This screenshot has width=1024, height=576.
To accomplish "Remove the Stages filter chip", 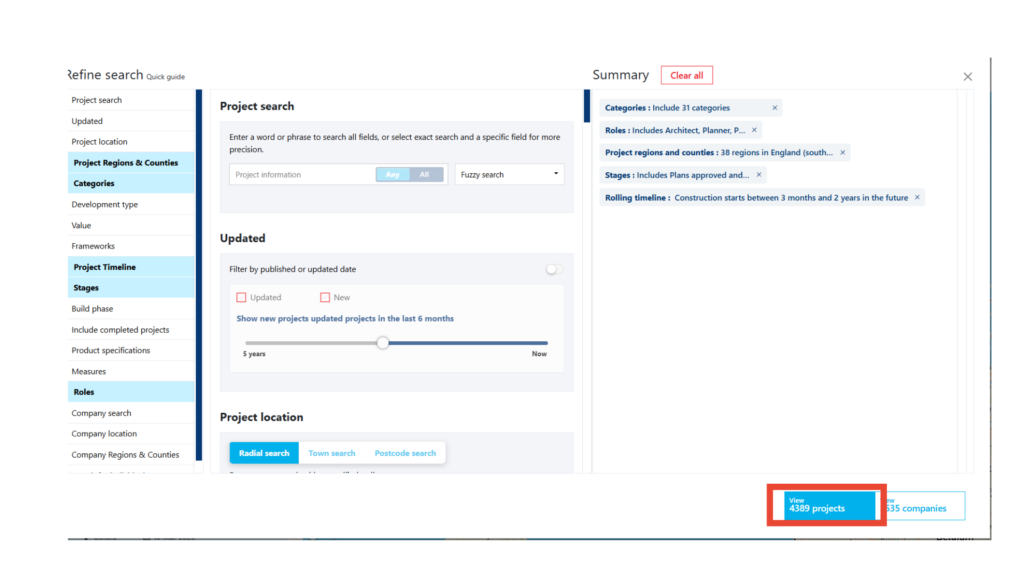I will 759,175.
